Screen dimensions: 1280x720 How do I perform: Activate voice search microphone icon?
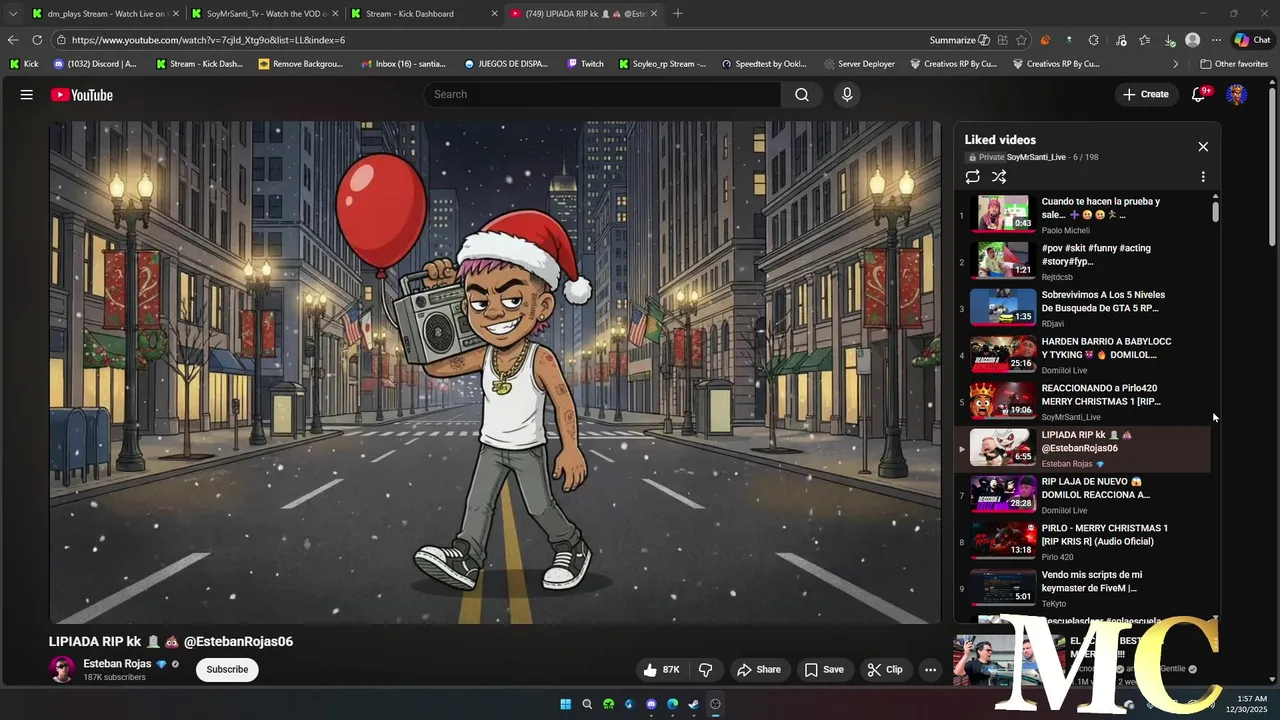click(x=847, y=95)
